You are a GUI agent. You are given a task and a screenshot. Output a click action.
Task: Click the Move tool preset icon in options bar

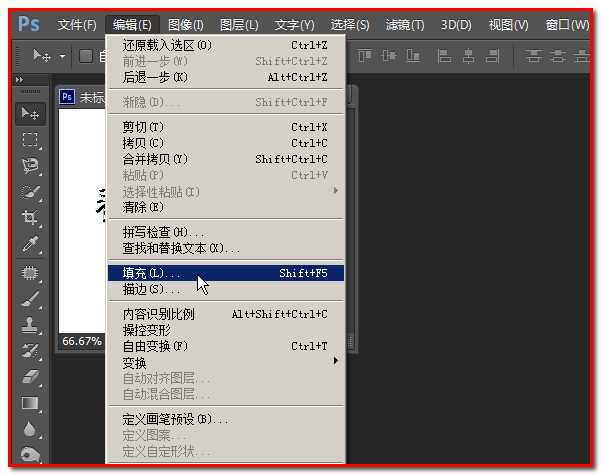click(x=41, y=56)
